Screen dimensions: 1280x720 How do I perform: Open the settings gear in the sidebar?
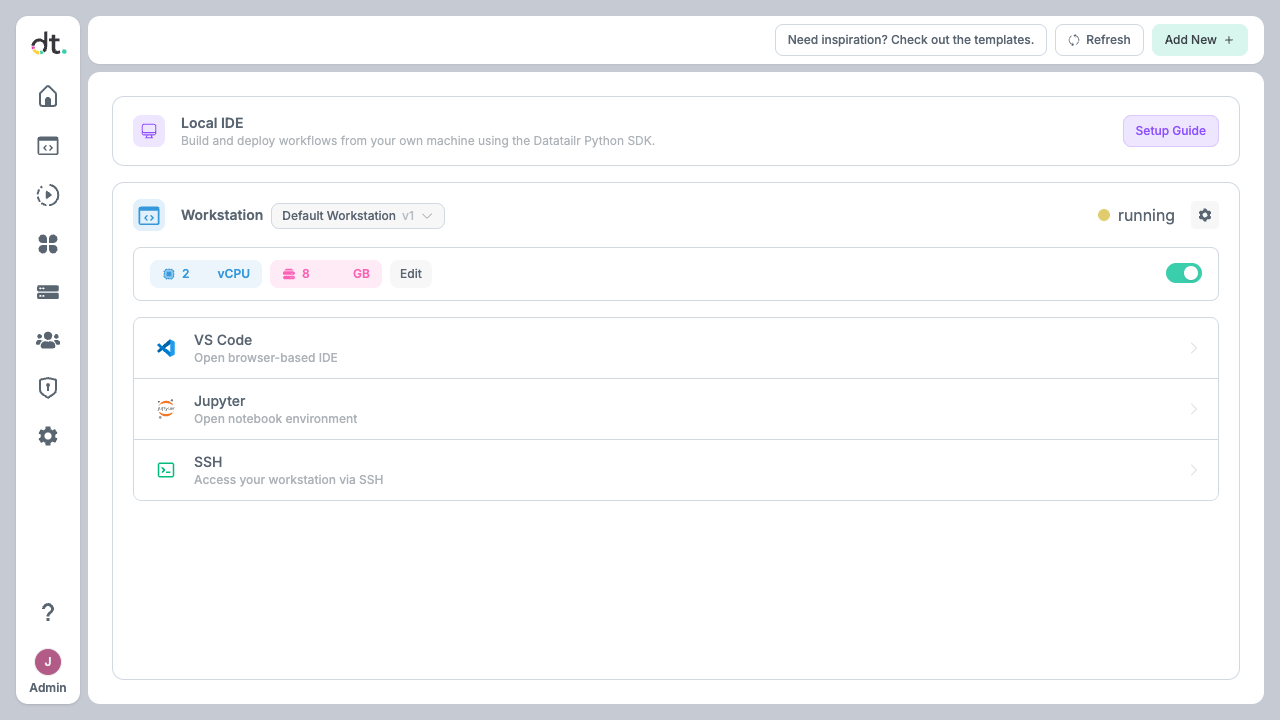[x=47, y=435]
